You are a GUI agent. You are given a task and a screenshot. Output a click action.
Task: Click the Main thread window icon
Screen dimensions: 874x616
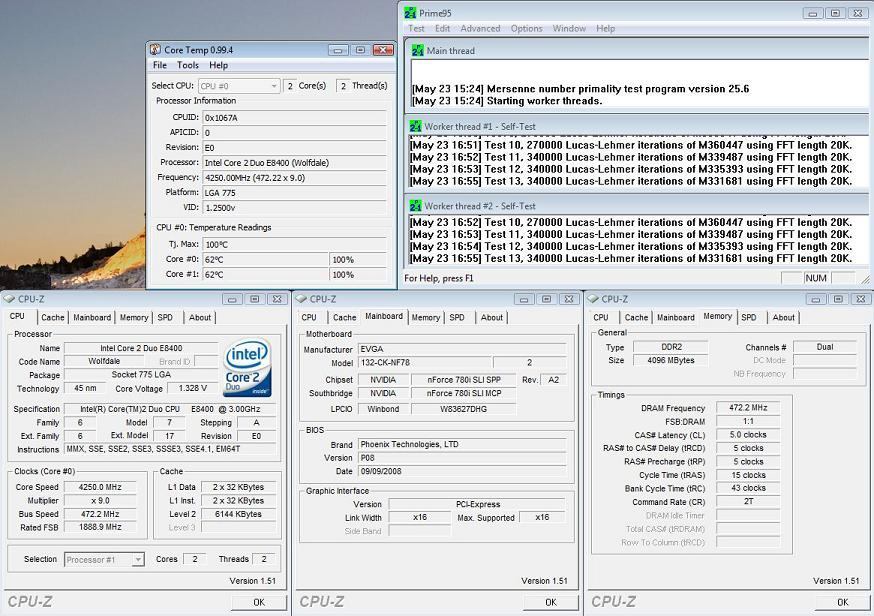coord(417,50)
